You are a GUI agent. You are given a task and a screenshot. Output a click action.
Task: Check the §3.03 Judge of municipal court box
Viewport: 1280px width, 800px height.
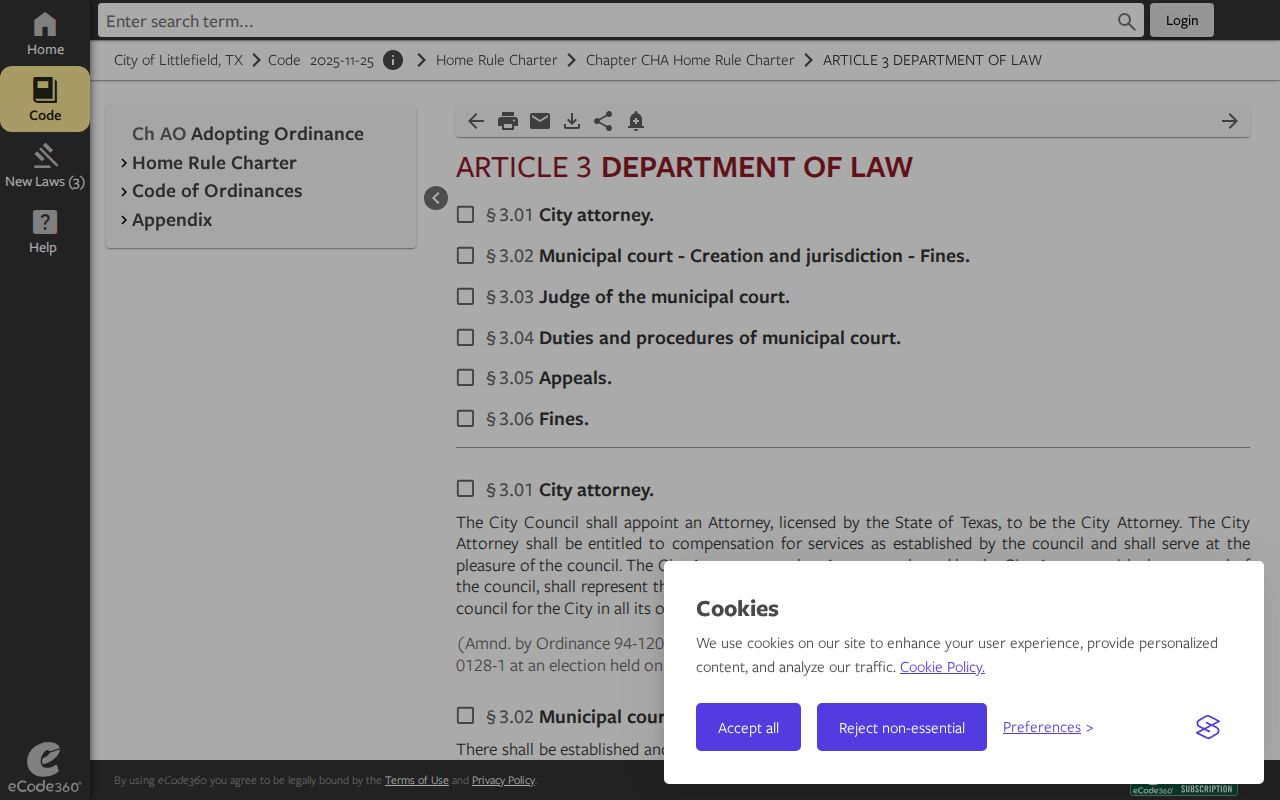[x=465, y=296]
